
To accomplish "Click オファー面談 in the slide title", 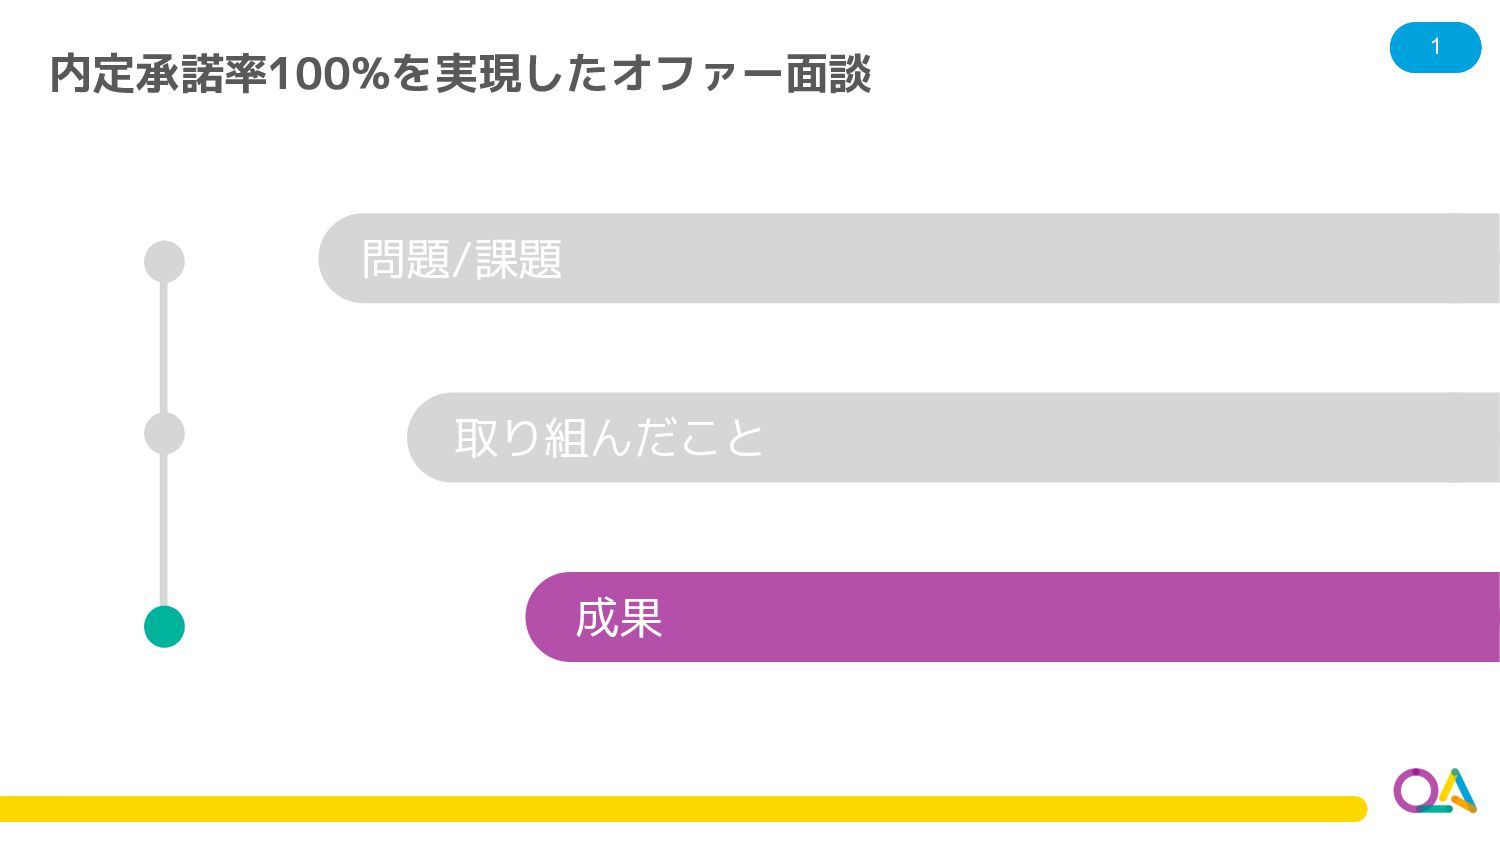I will (741, 74).
